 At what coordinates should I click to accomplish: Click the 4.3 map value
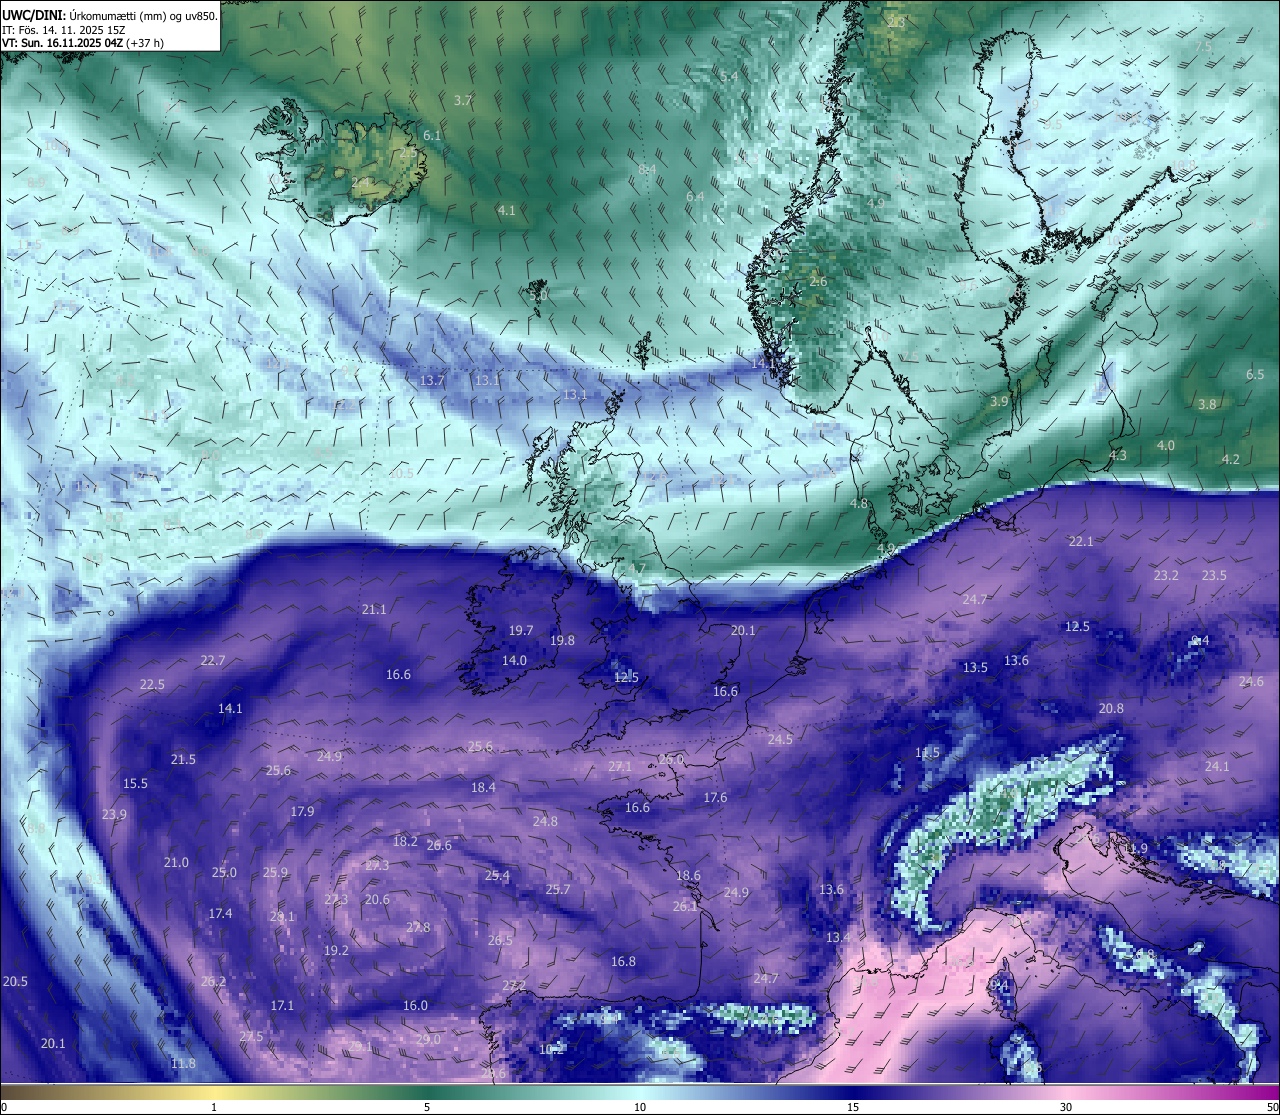click(1118, 456)
